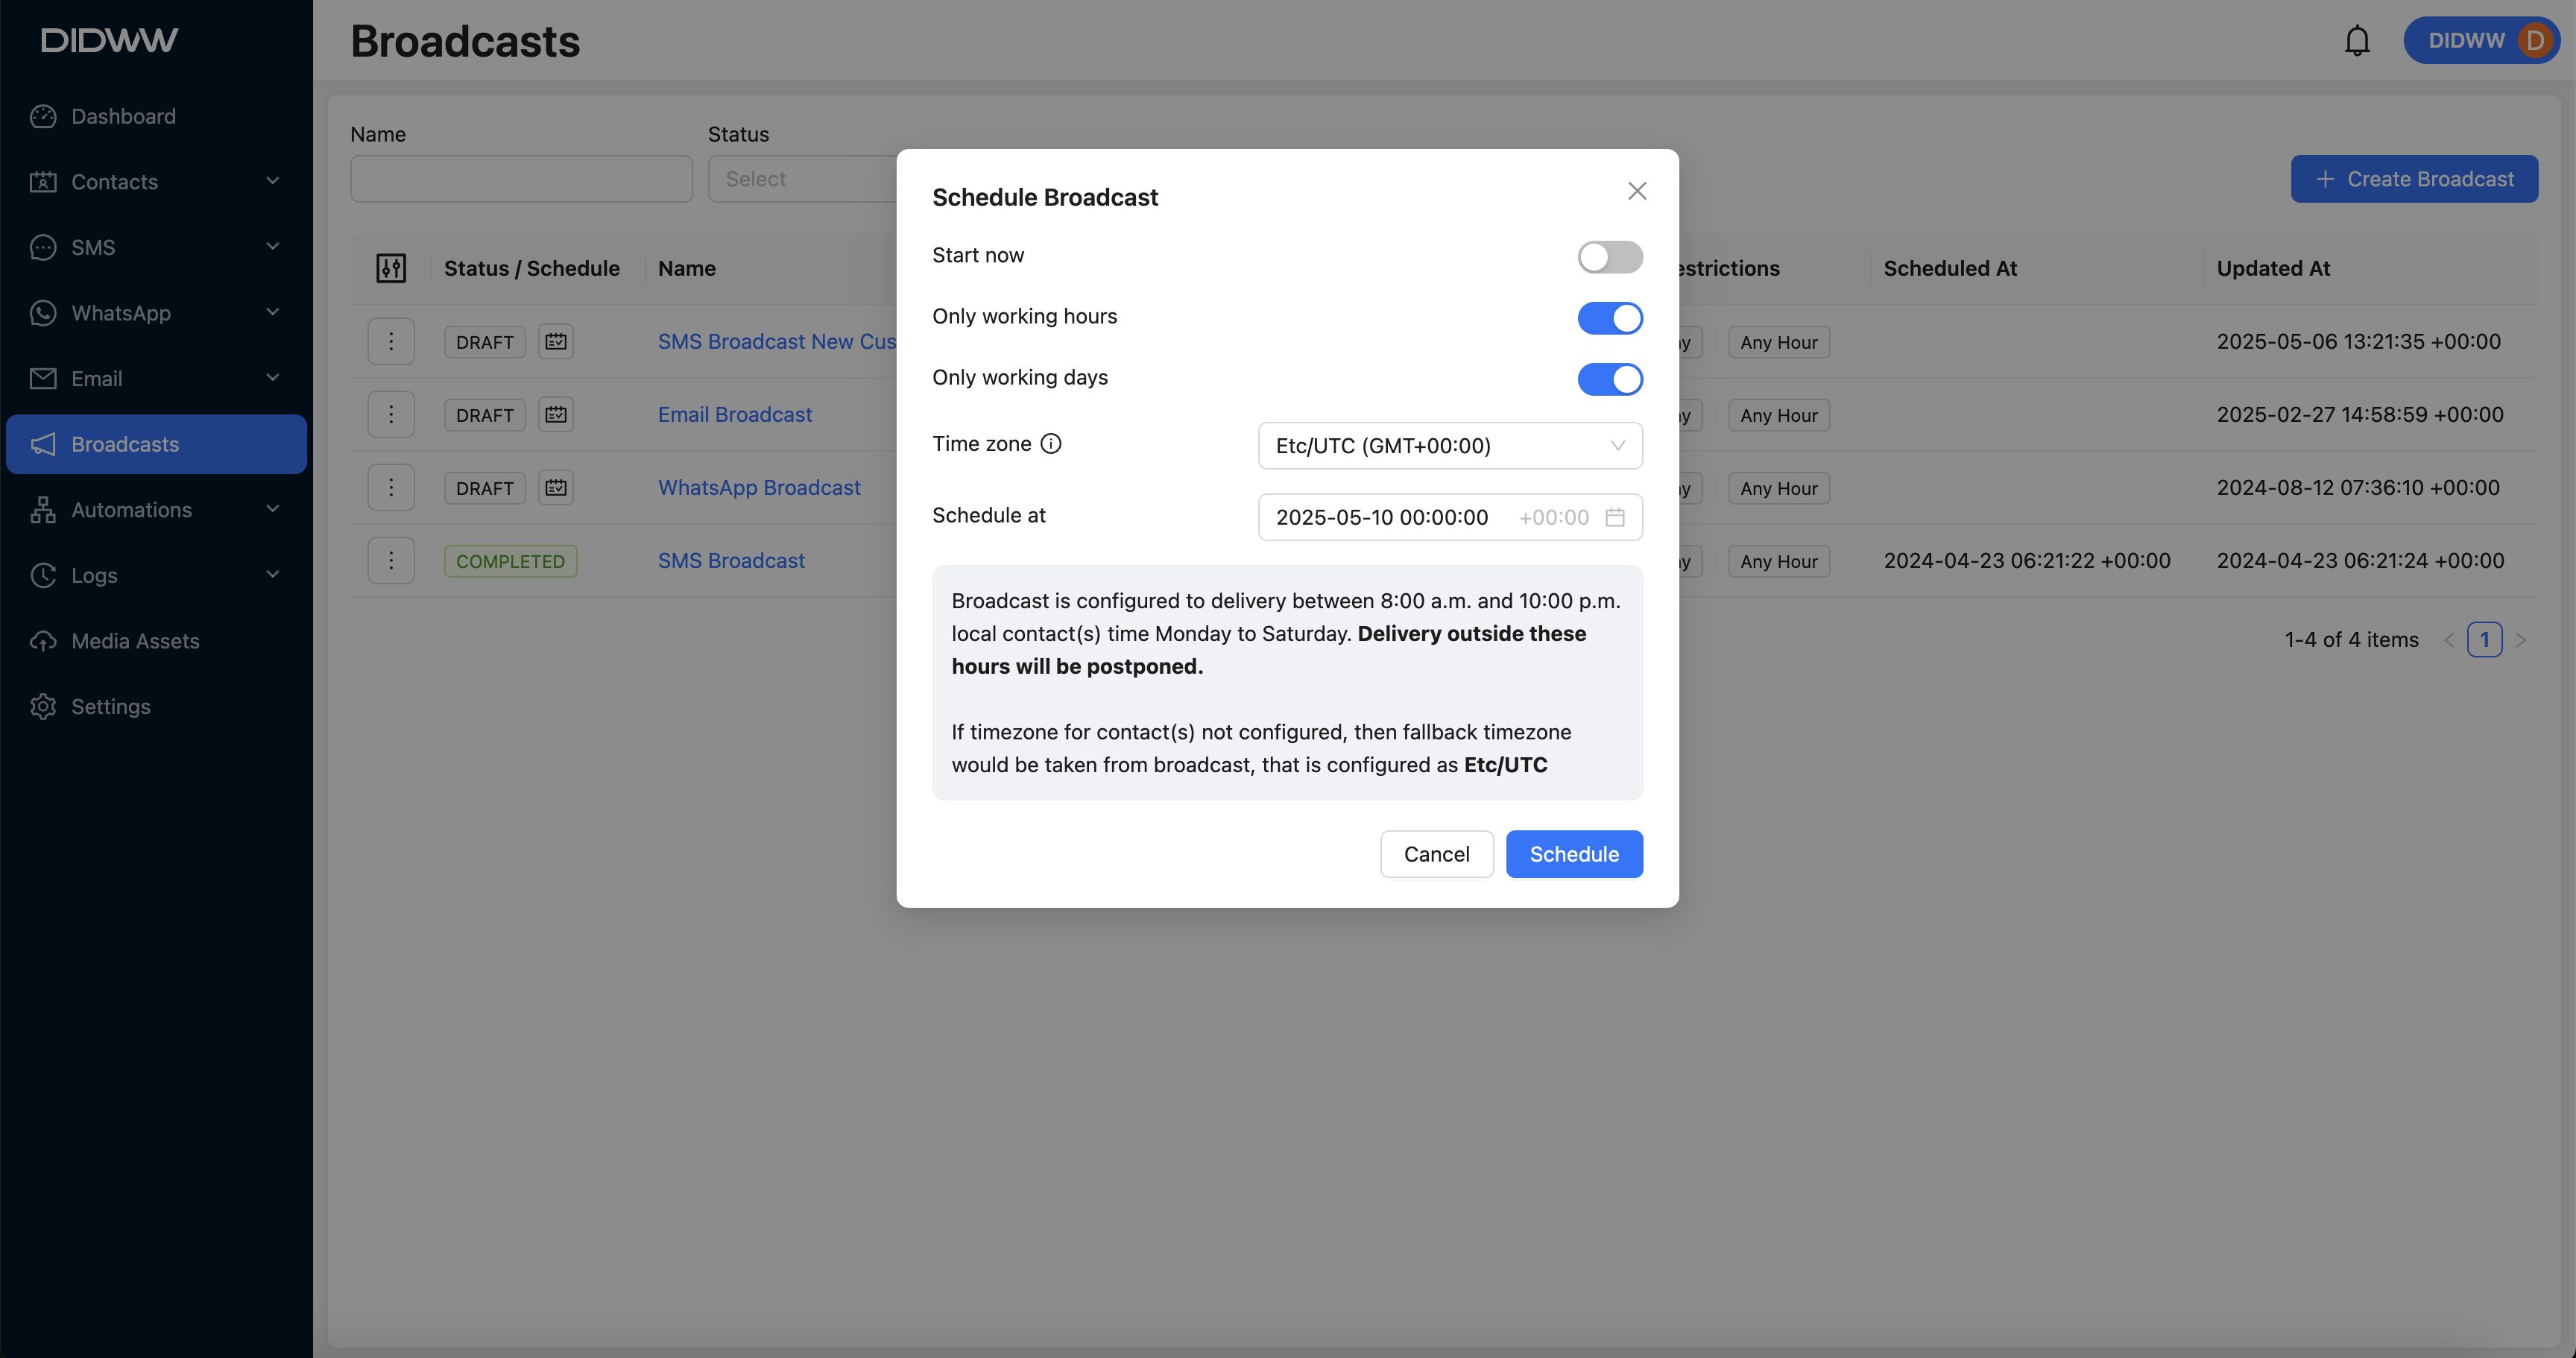Click the Time zone info icon
The width and height of the screenshot is (2576, 1358).
pyautogui.click(x=1051, y=444)
